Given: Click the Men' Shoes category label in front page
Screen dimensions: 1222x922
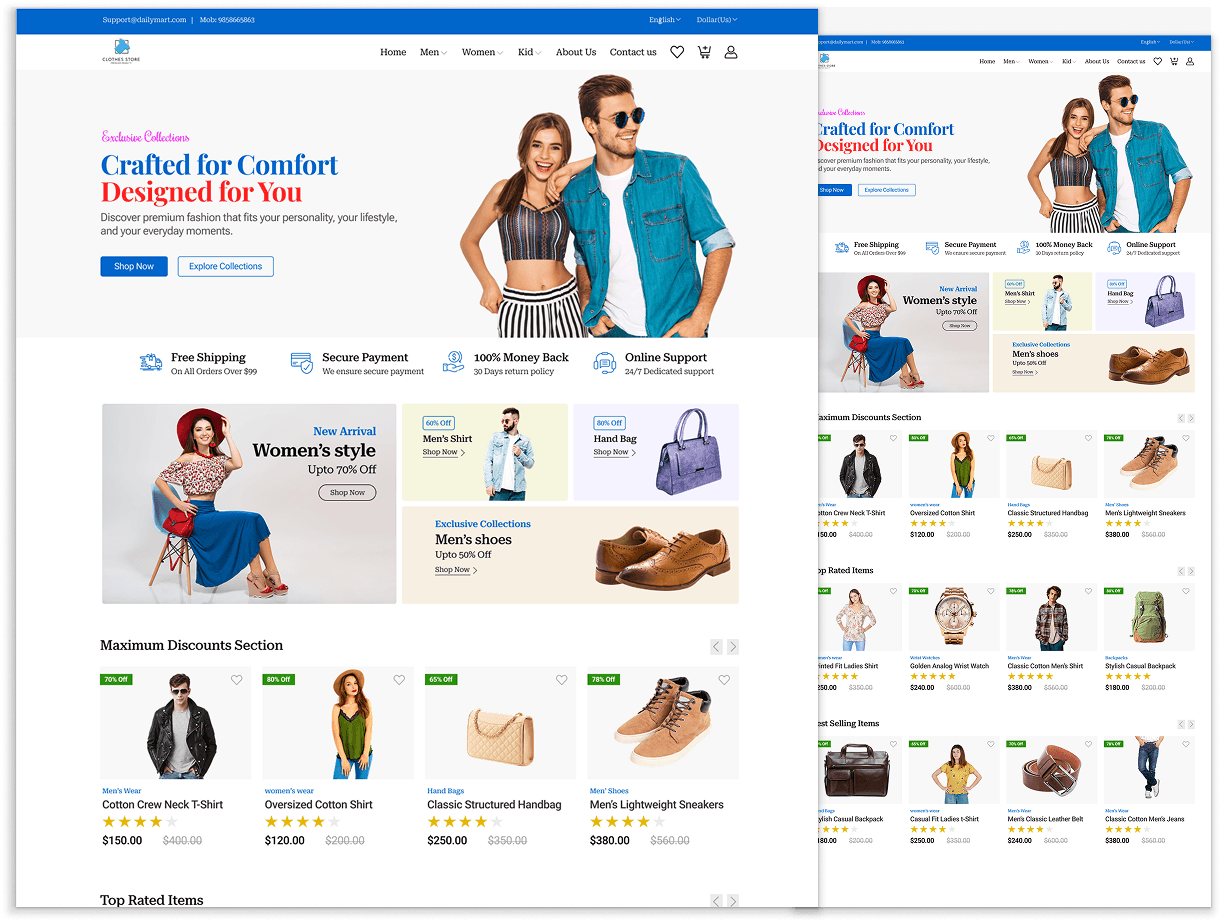Looking at the screenshot, I should click(609, 791).
